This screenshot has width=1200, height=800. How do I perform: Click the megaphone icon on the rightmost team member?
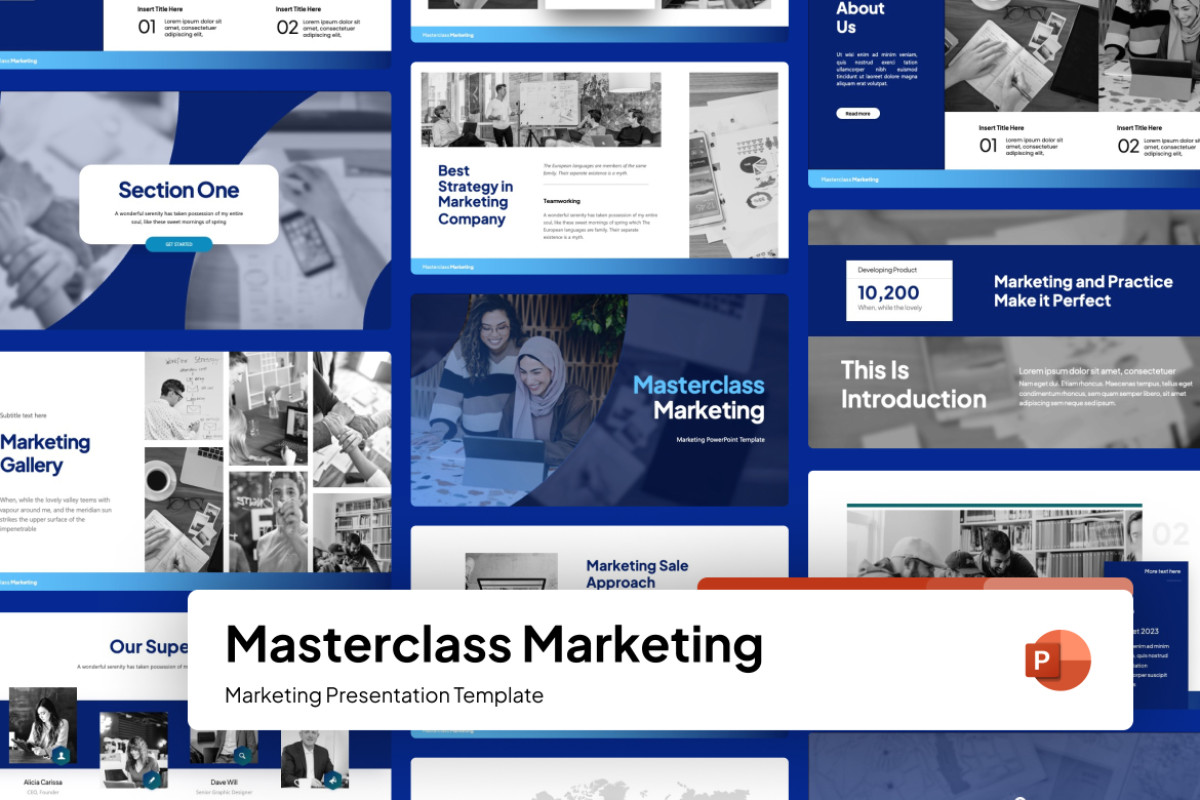pos(333,779)
